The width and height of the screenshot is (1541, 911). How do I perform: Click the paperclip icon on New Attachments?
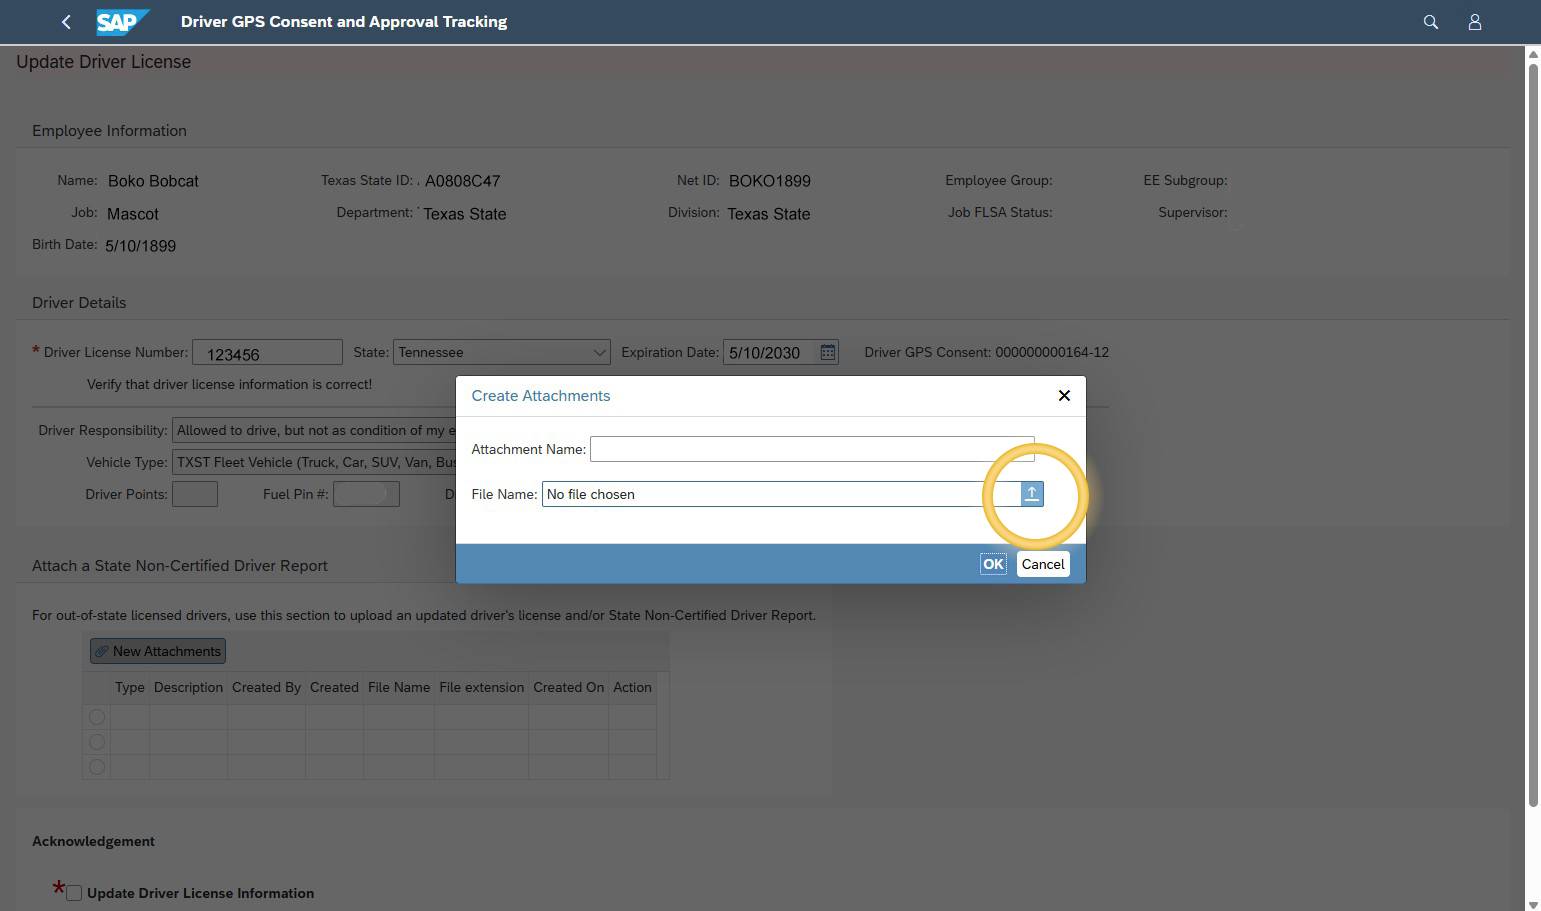(x=101, y=650)
